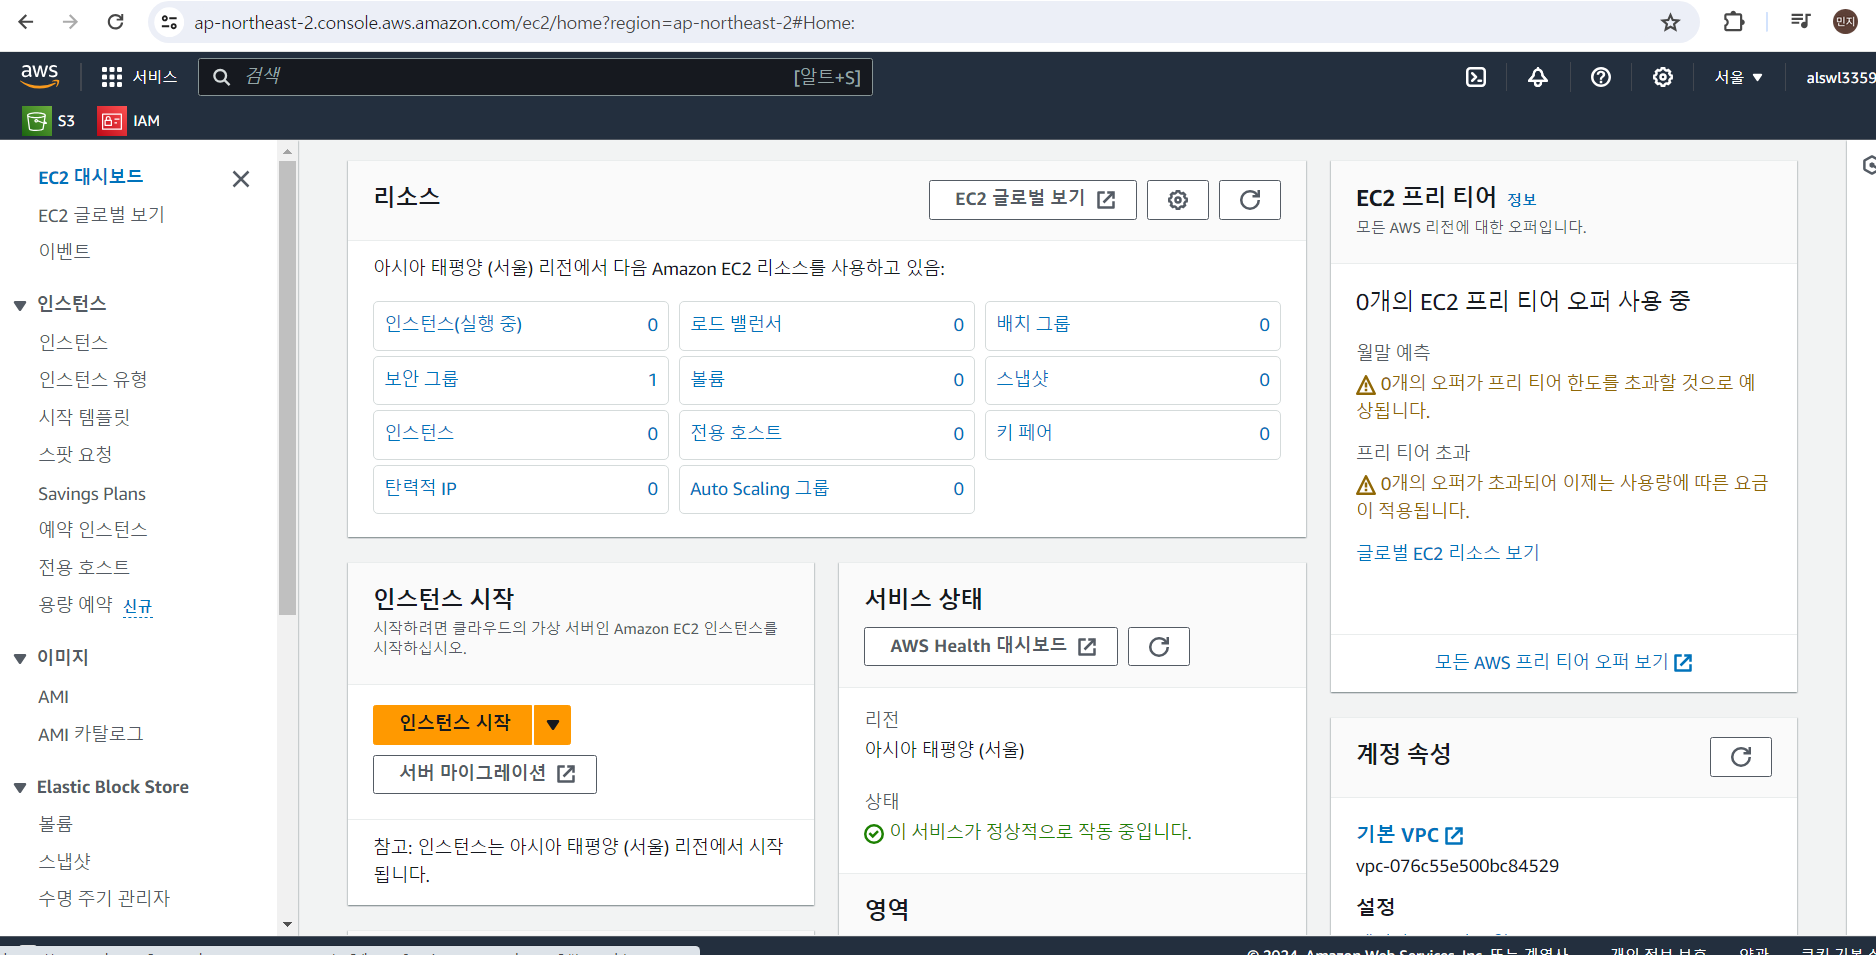The height and width of the screenshot is (955, 1876).
Task: Open CloudShell terminal icon in header
Action: coord(1476,77)
